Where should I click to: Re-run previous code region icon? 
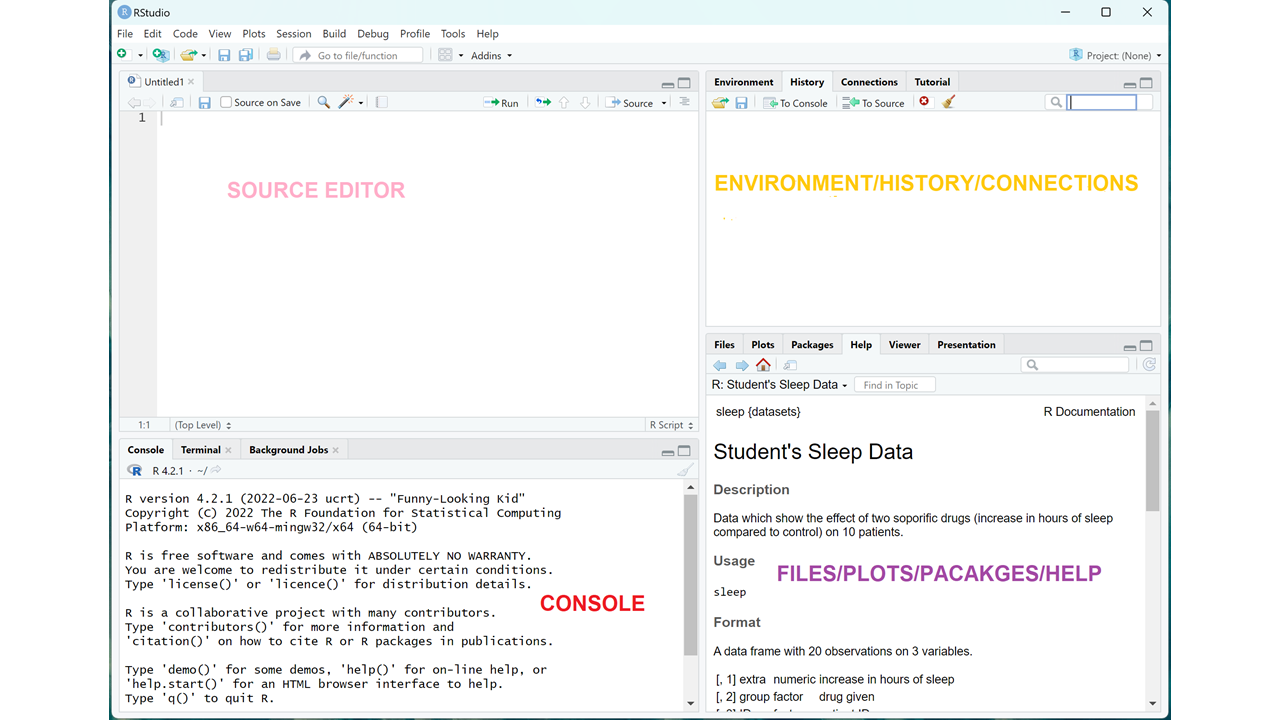coord(543,102)
